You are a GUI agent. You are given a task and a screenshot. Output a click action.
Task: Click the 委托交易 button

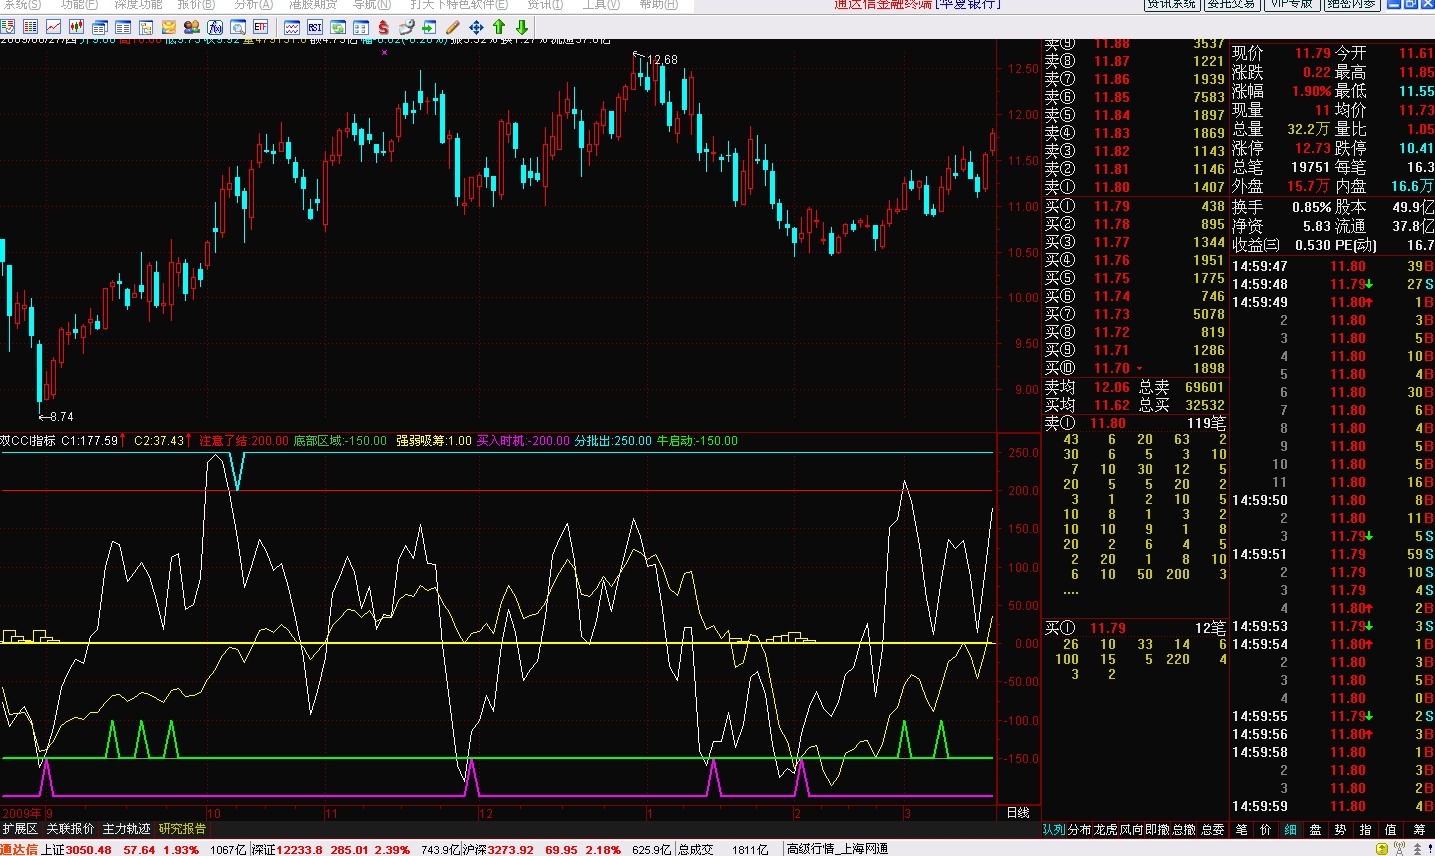1231,5
